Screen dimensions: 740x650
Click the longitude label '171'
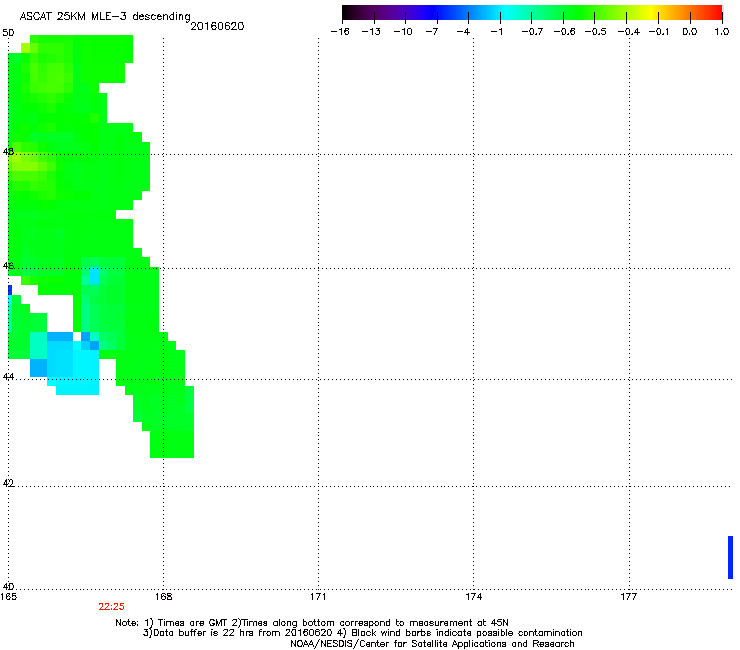pyautogui.click(x=318, y=597)
